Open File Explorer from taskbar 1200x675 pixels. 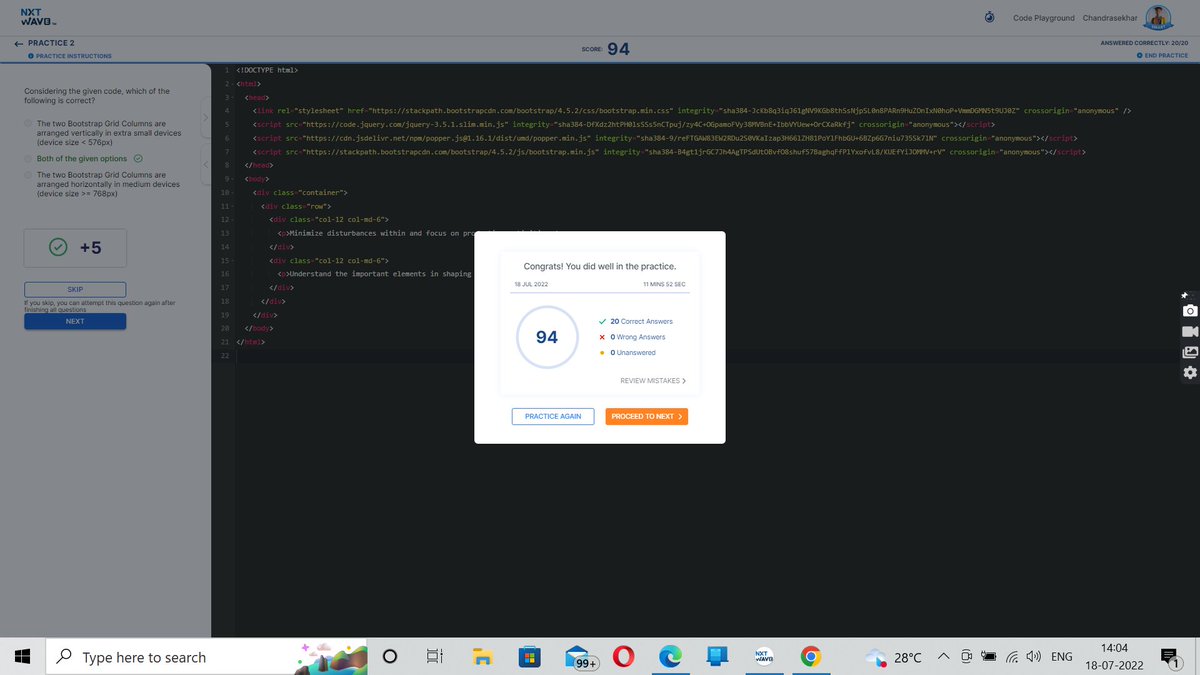tap(483, 657)
